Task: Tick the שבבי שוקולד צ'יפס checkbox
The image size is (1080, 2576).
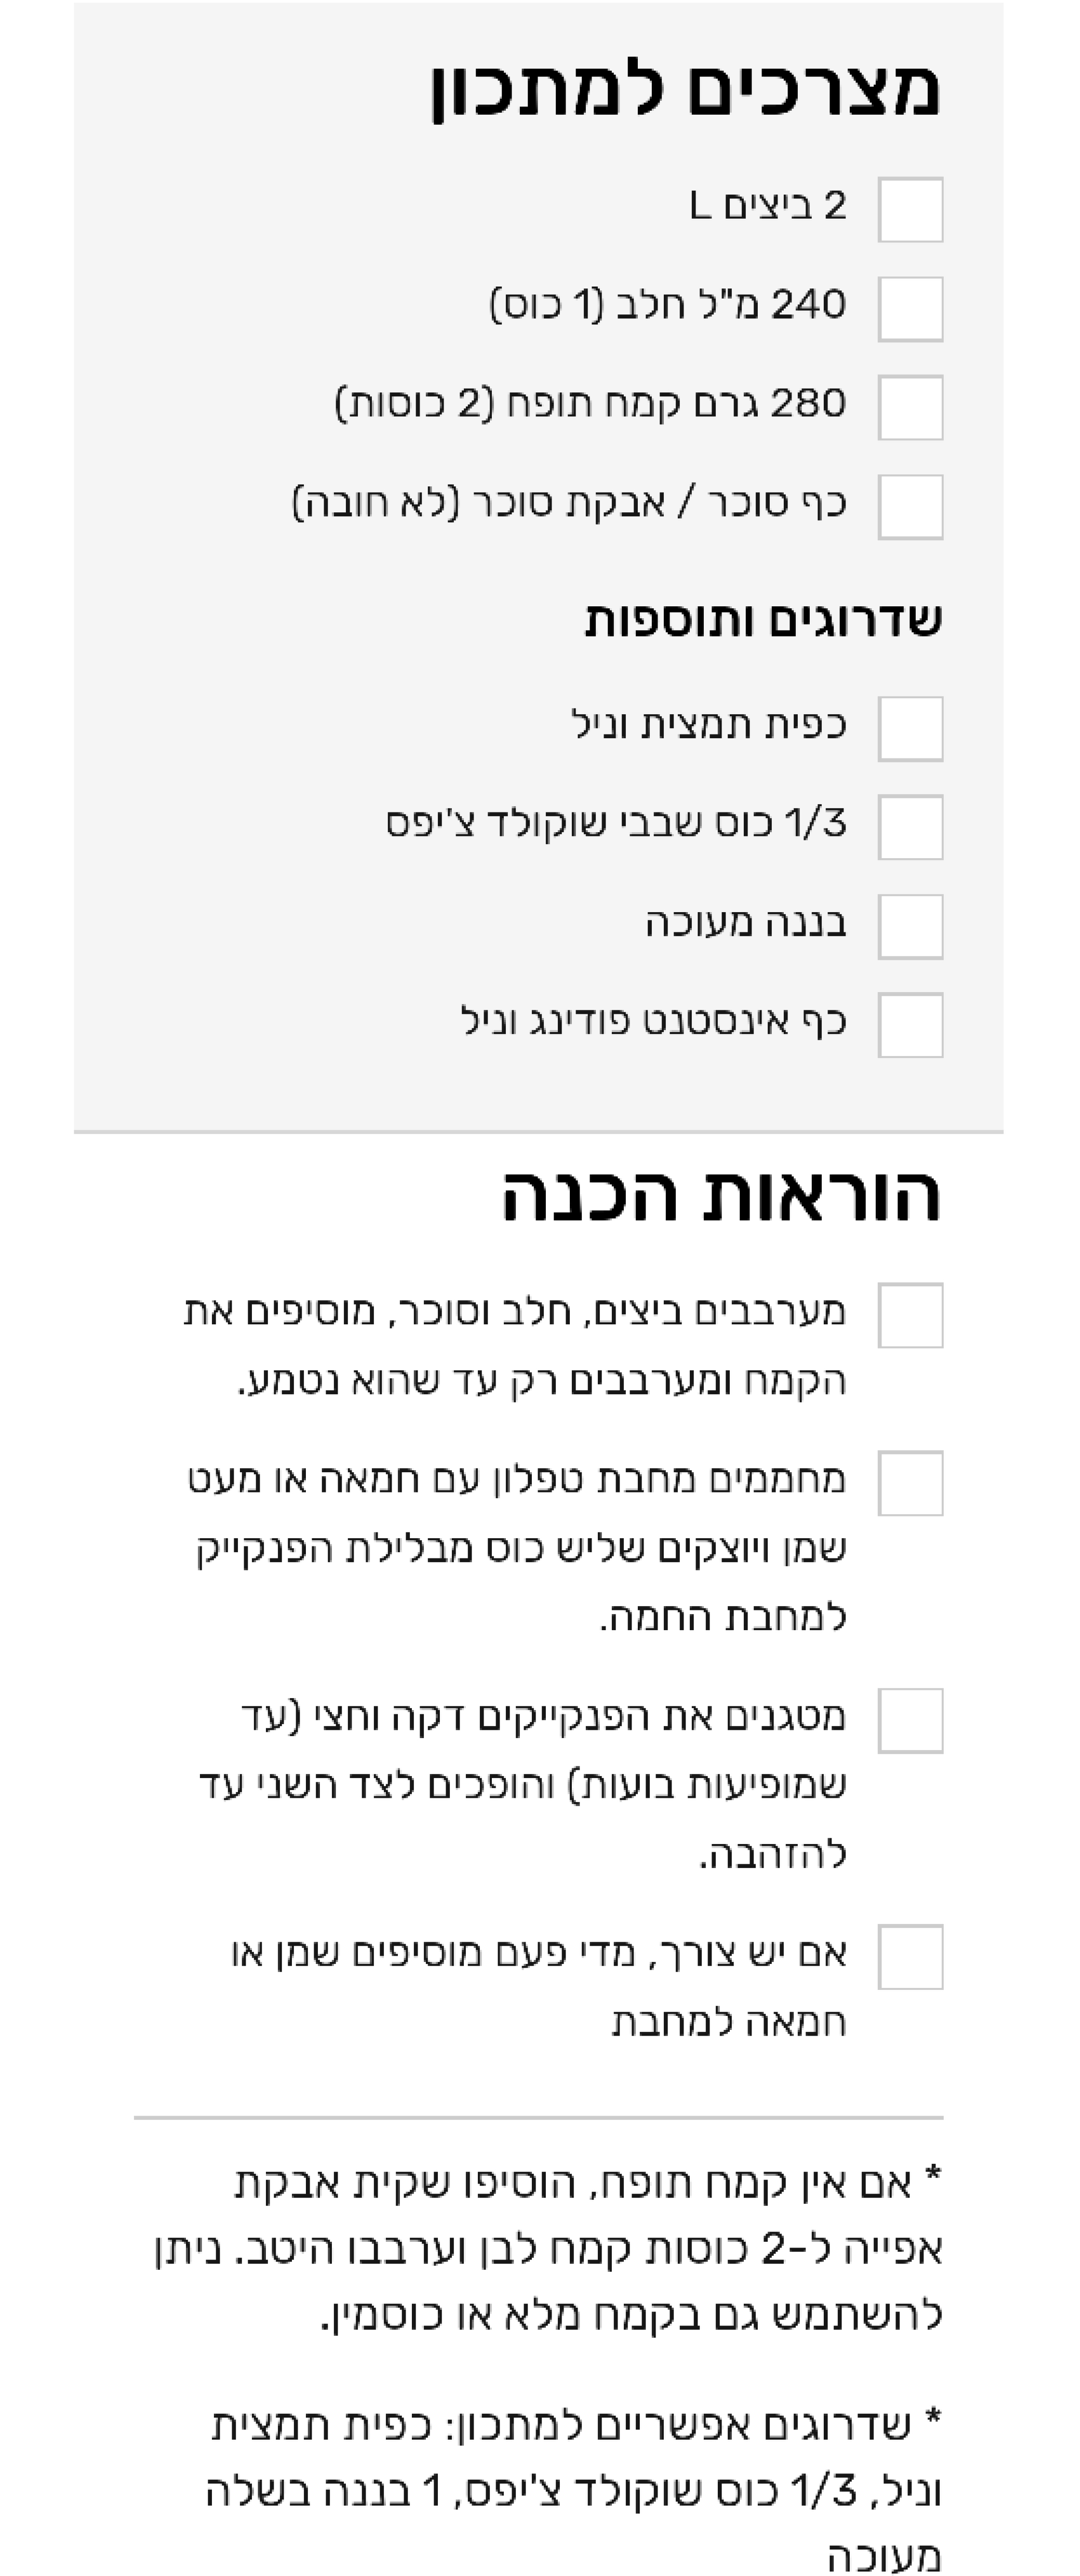Action: 910,827
